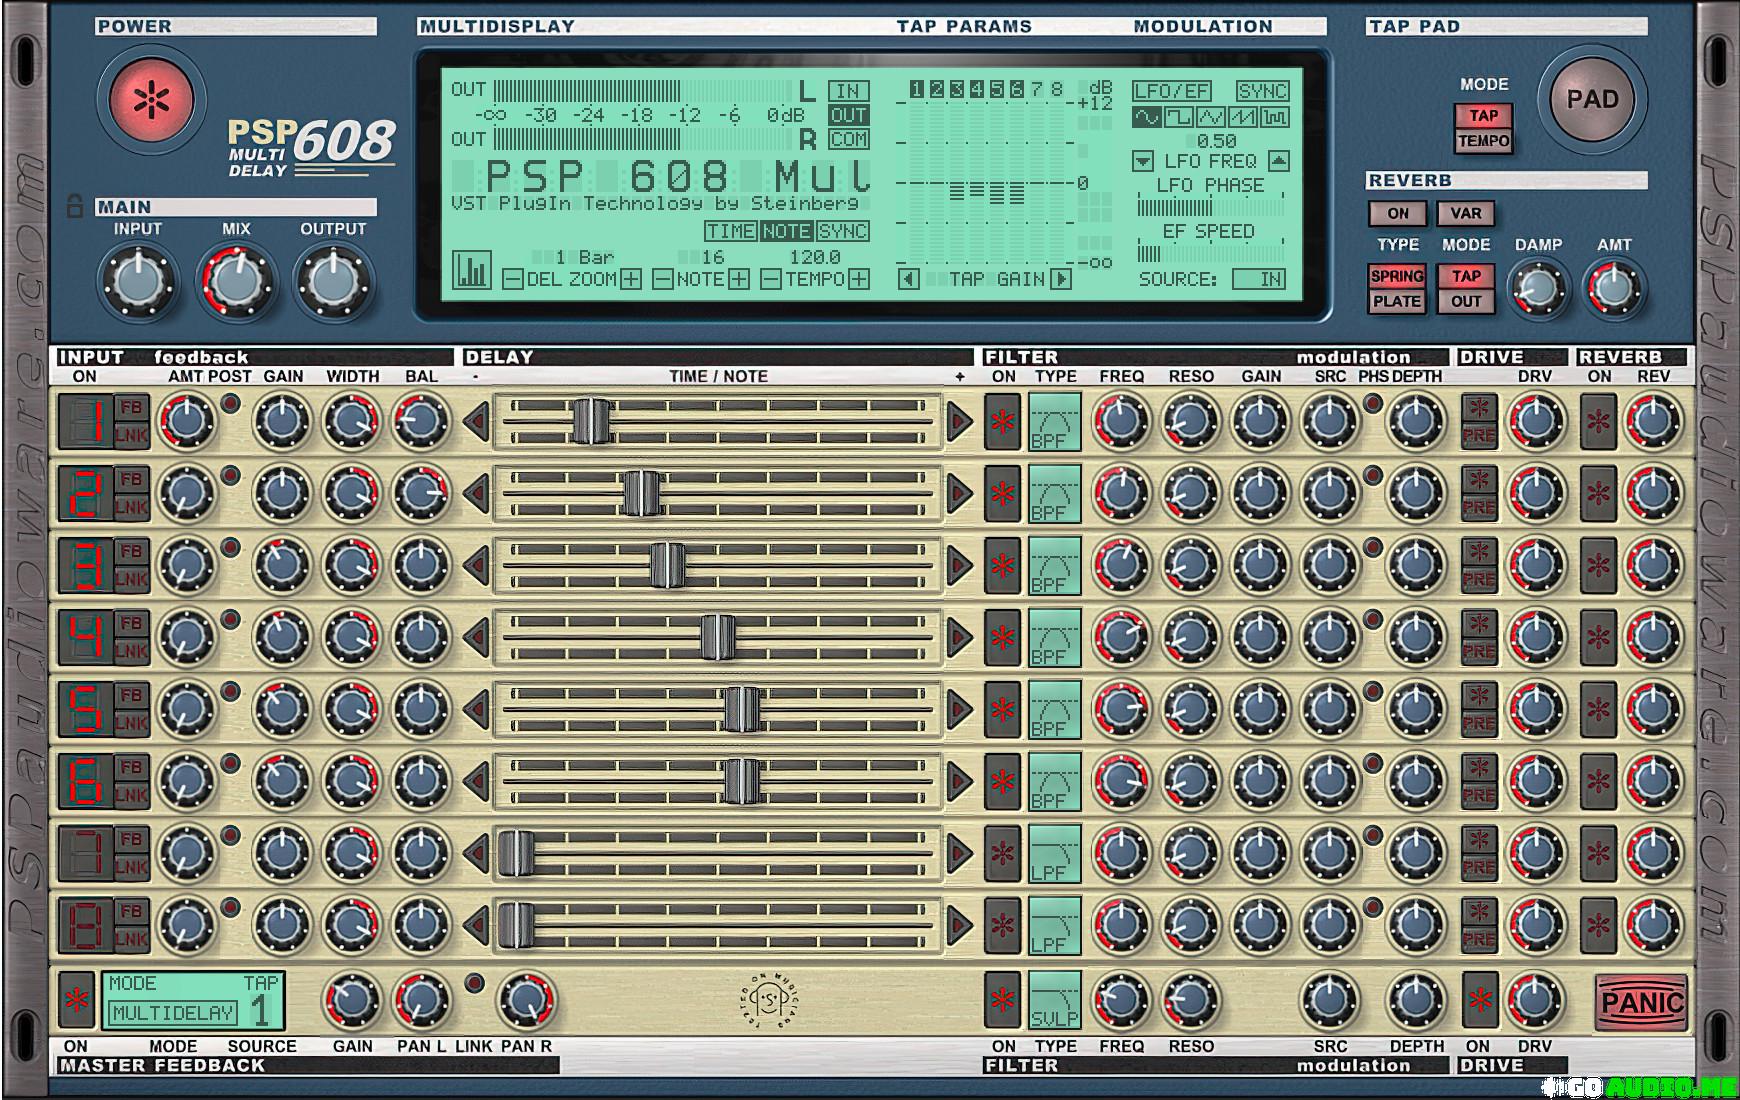Open MULTIDELAY mode selector
The width and height of the screenshot is (1740, 1100).
point(173,1012)
